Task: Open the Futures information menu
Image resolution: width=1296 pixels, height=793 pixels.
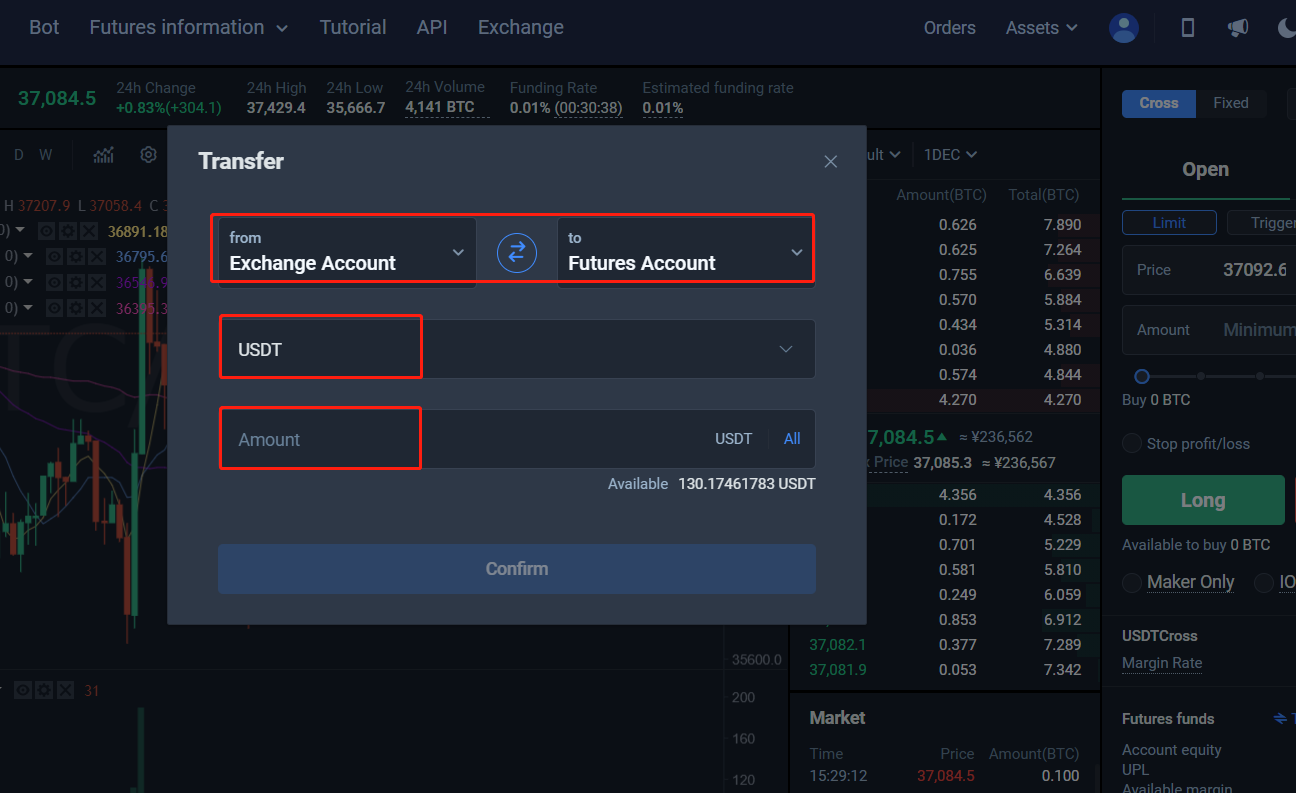Action: point(188,28)
